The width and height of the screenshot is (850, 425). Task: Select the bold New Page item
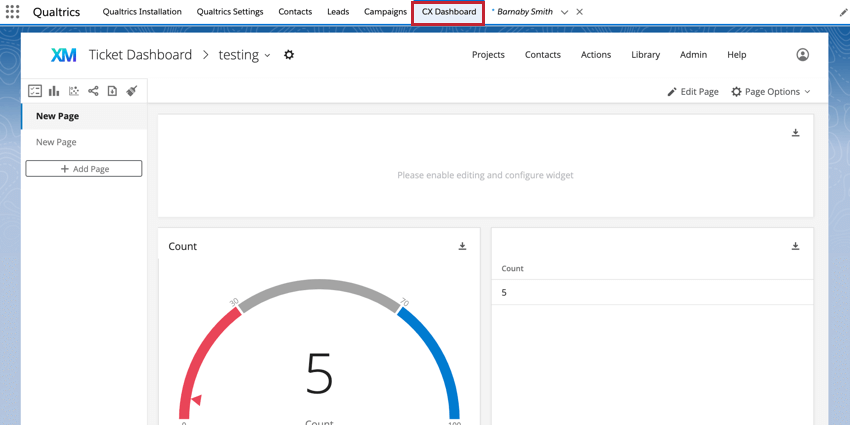pyautogui.click(x=84, y=116)
